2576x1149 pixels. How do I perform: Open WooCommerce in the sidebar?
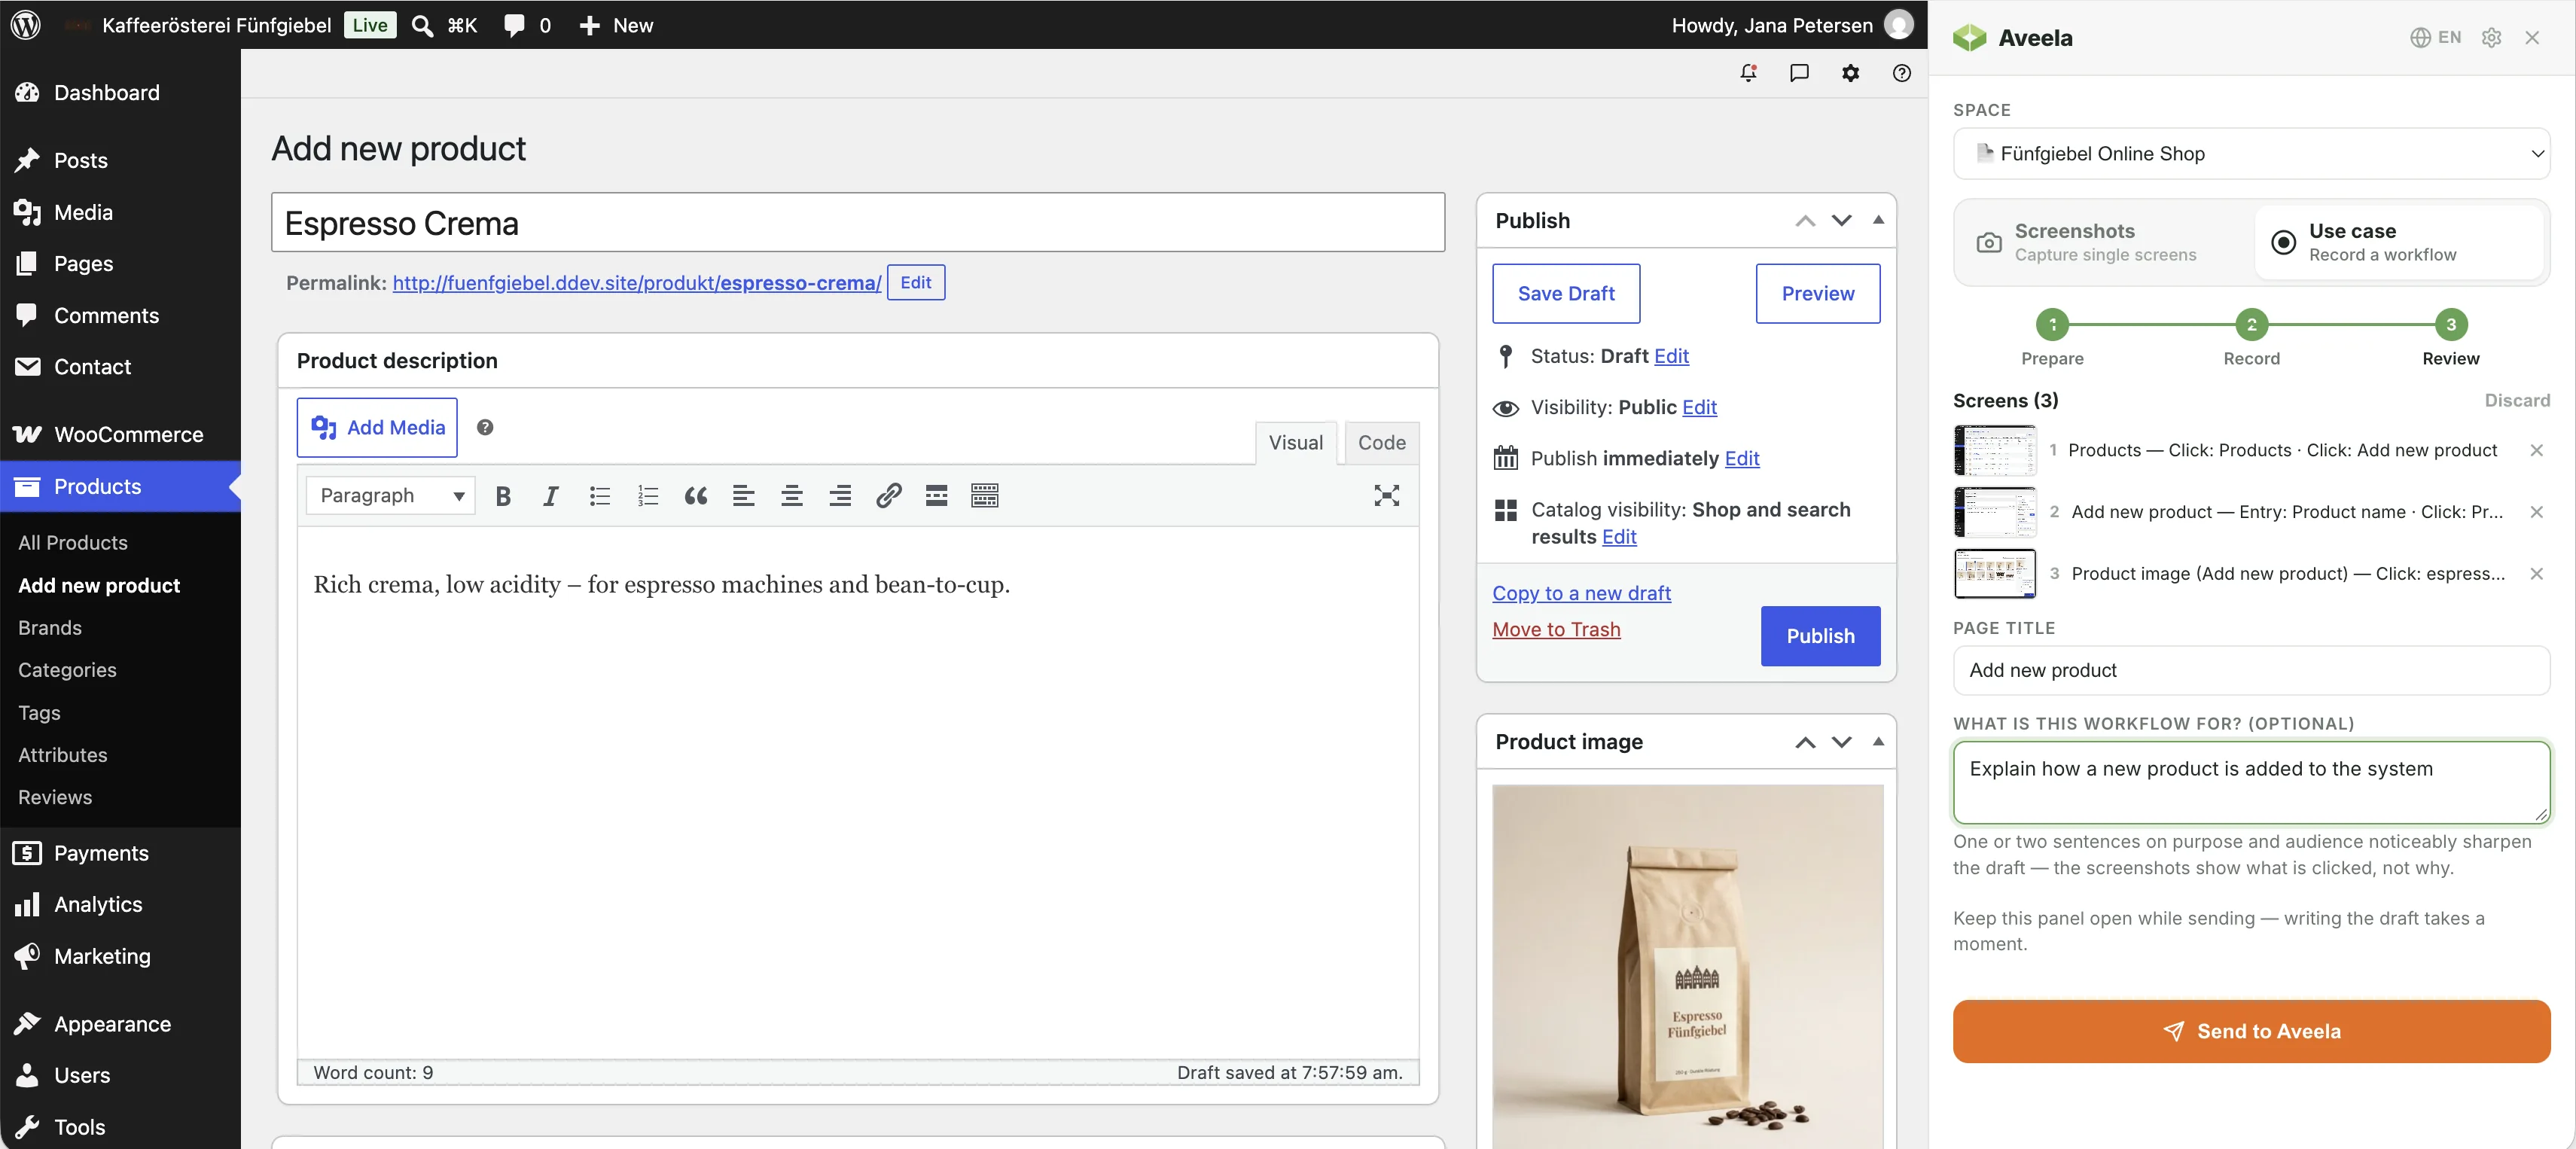120,435
